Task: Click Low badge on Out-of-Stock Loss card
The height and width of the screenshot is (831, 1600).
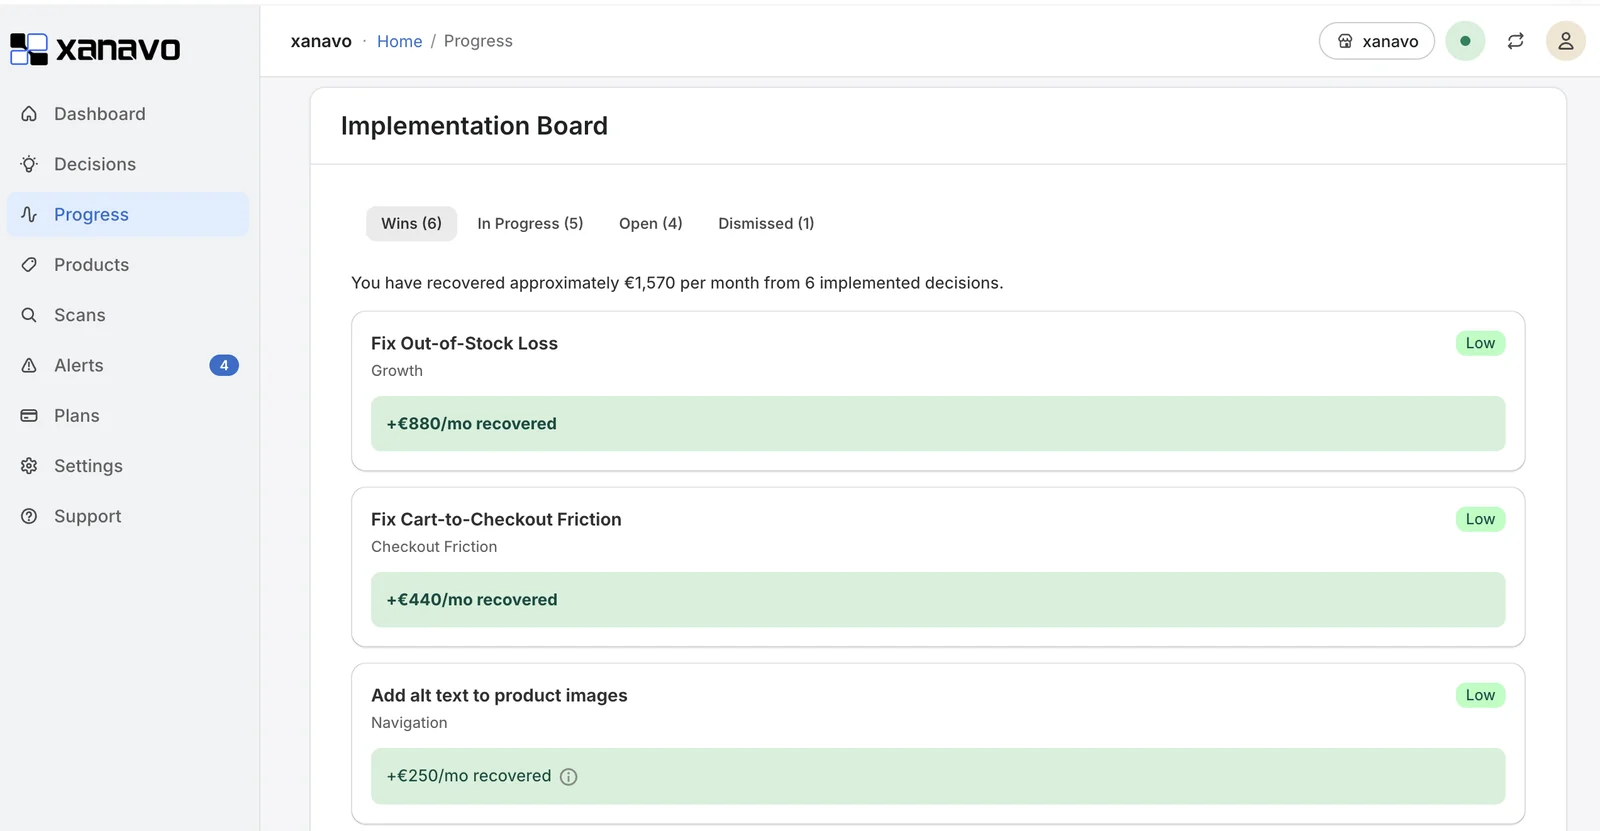Action: tap(1480, 343)
